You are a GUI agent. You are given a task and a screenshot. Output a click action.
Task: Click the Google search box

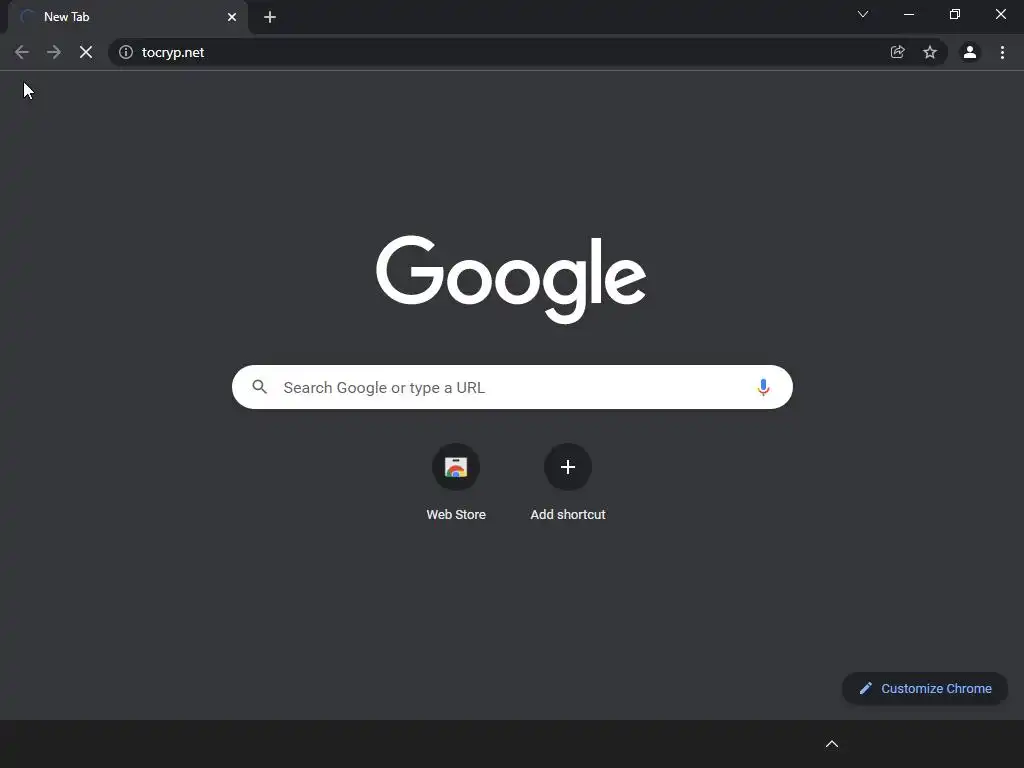click(x=512, y=387)
